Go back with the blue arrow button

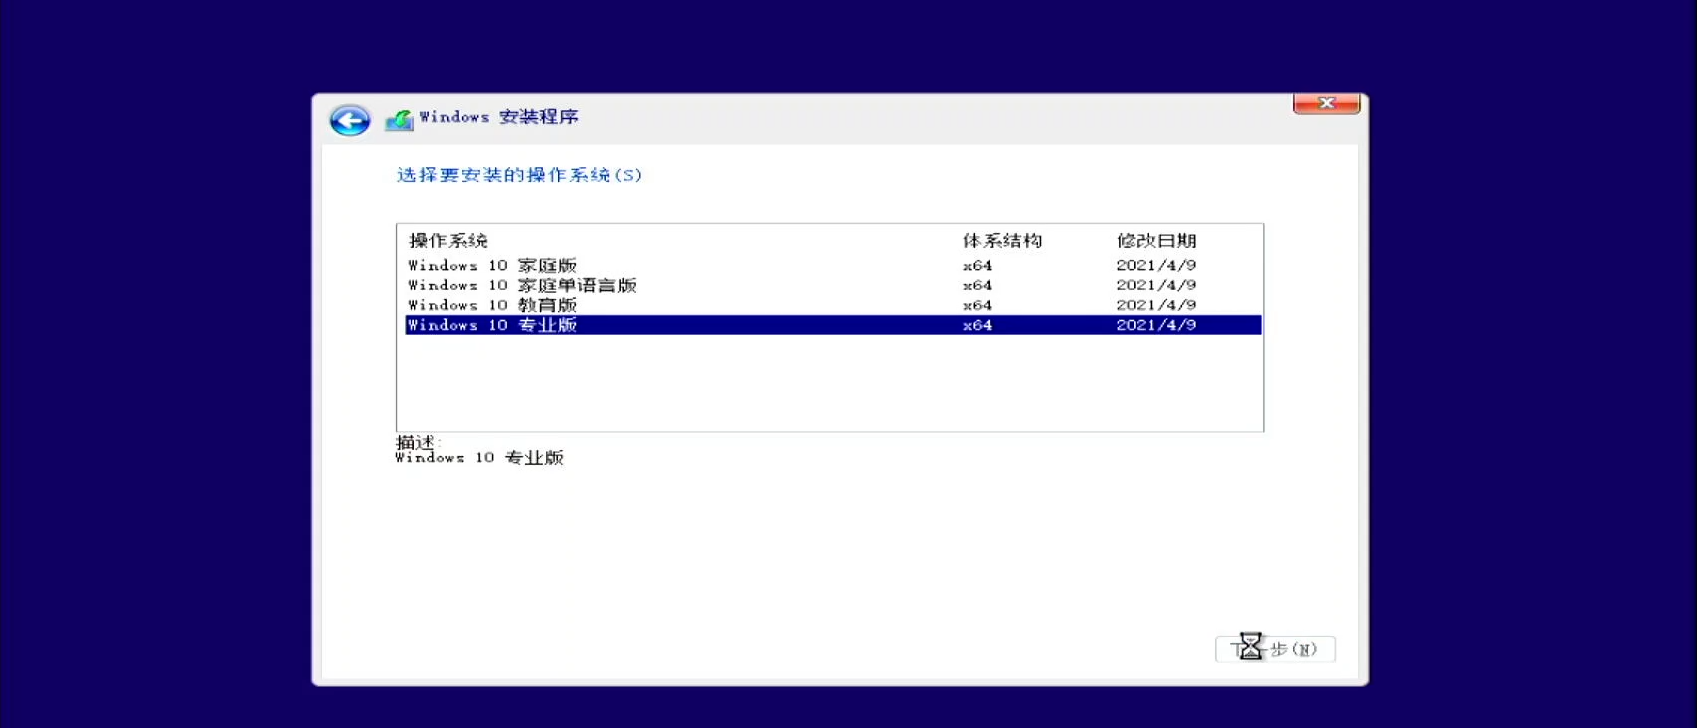point(350,121)
